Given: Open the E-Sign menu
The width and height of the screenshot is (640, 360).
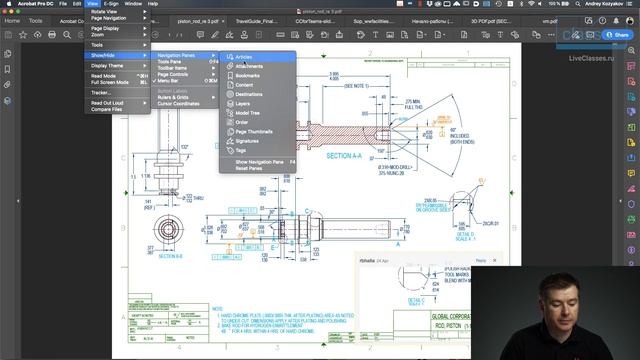Looking at the screenshot, I should pyautogui.click(x=111, y=4).
